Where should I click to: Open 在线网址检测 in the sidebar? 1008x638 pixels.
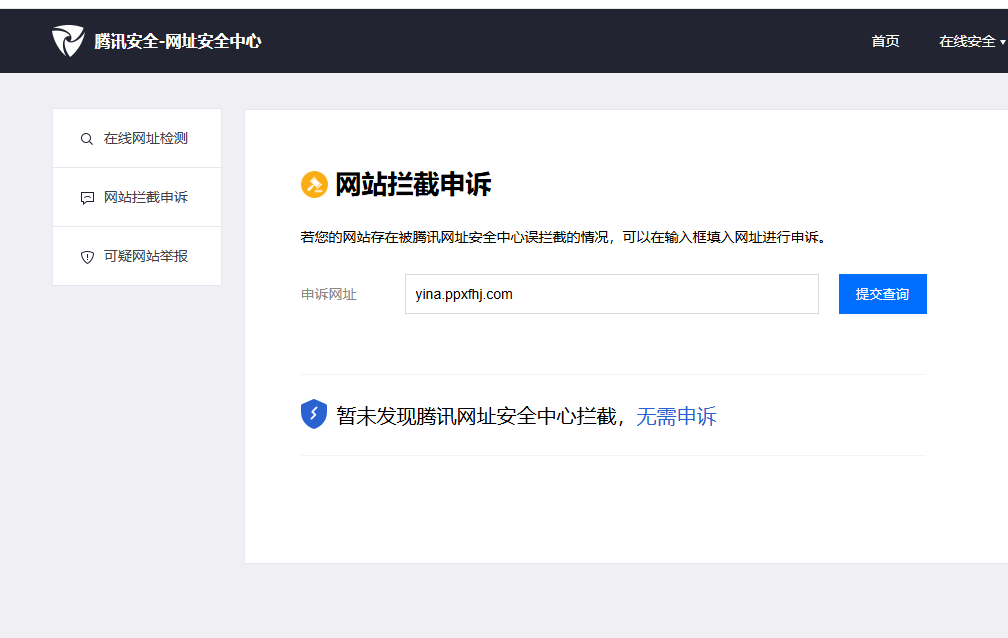tap(137, 138)
